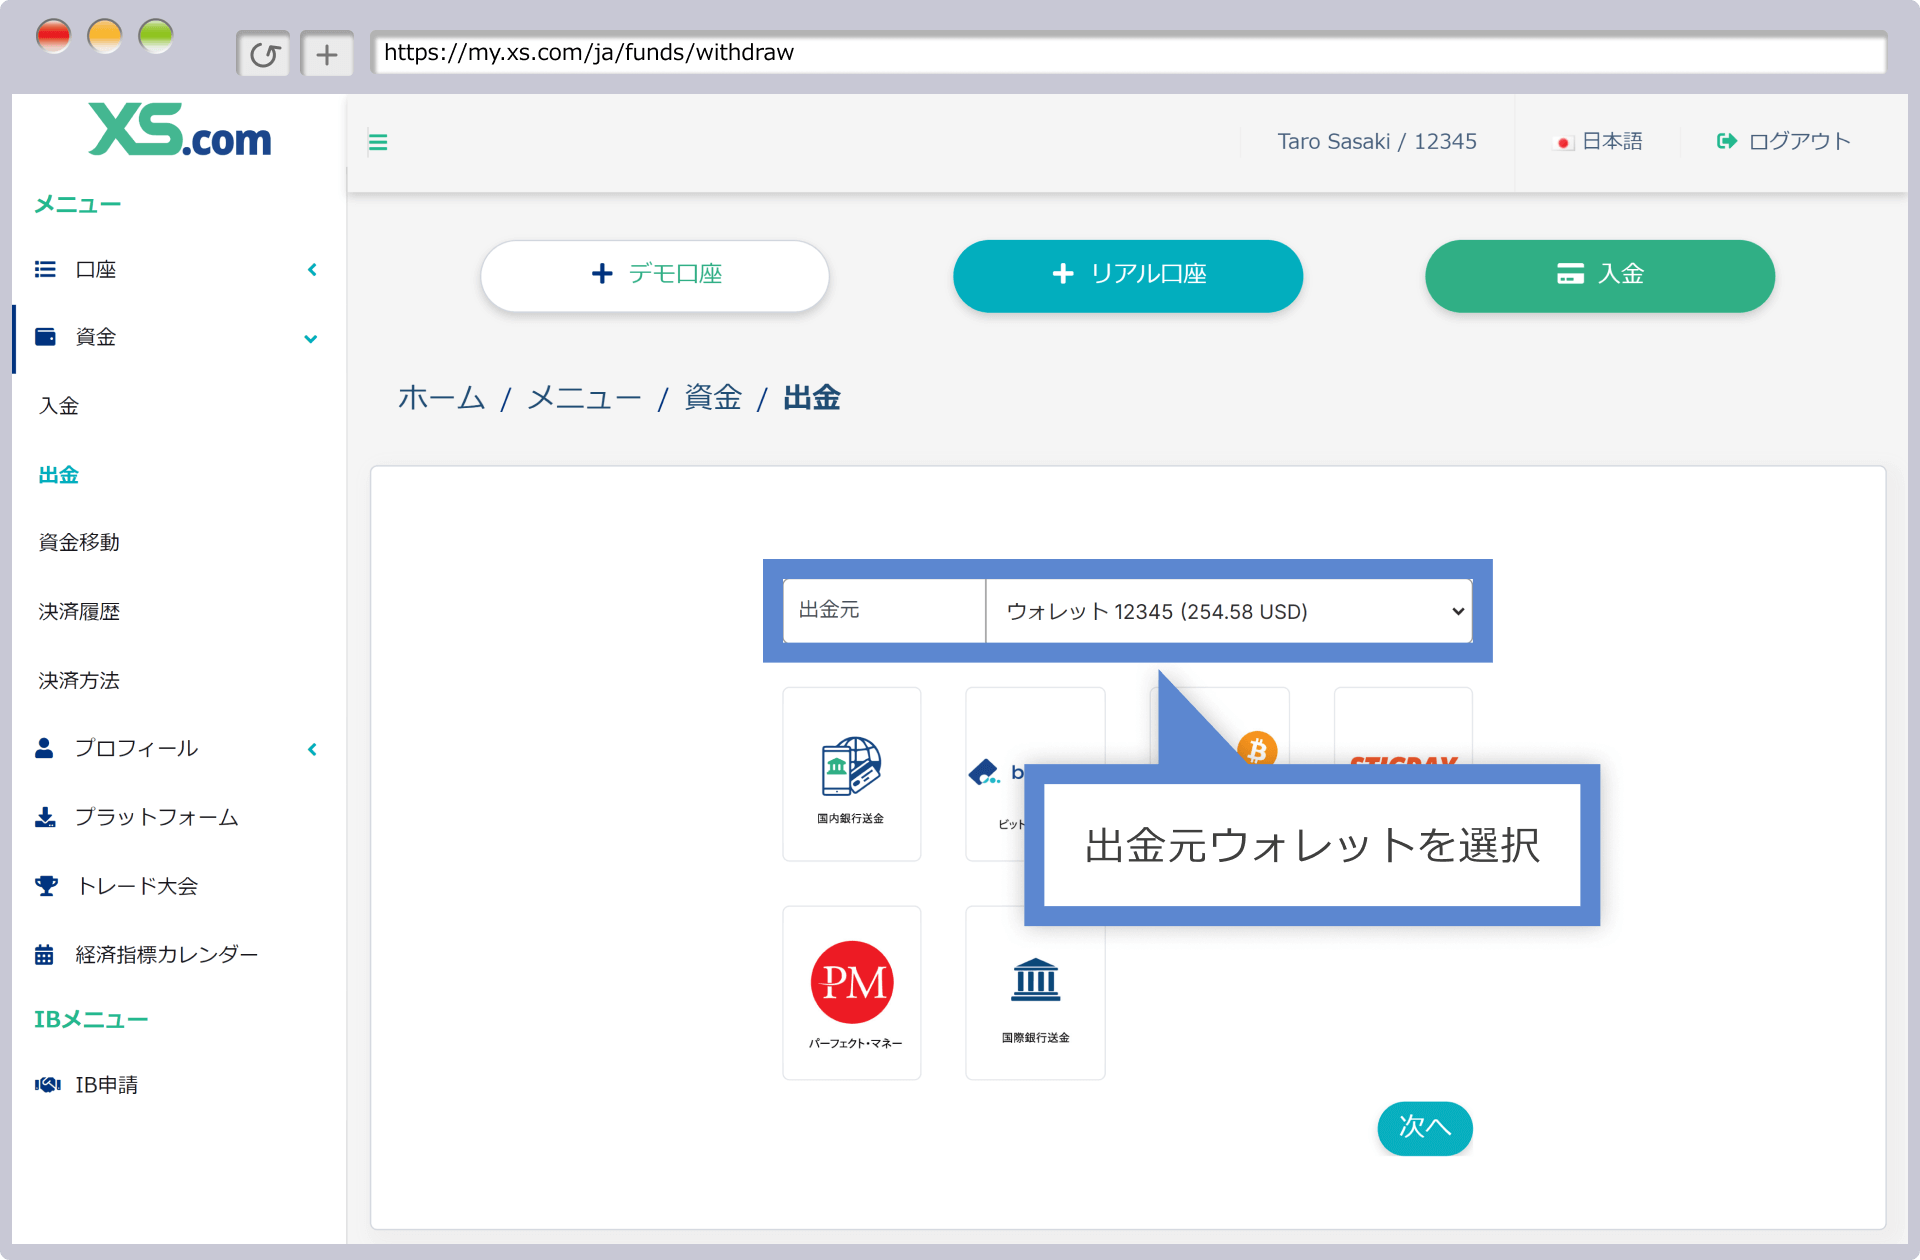The width and height of the screenshot is (1920, 1260).
Task: Open a new tab with the plus button
Action: [x=327, y=54]
